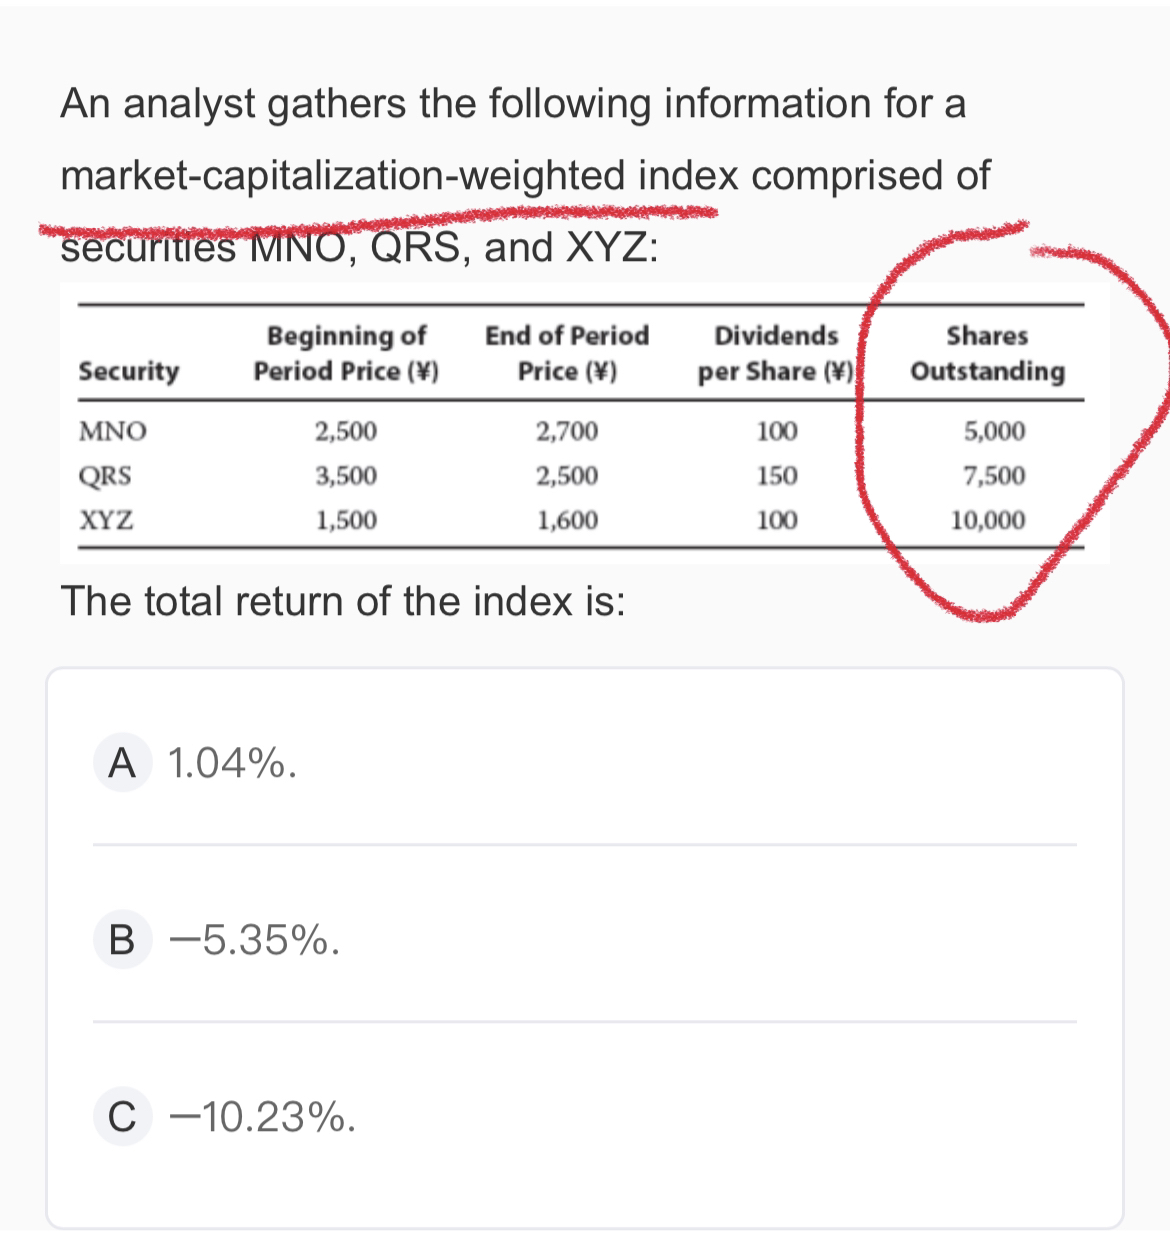The height and width of the screenshot is (1237, 1170).
Task: Click the Shares Outstanding column header
Action: (x=987, y=353)
